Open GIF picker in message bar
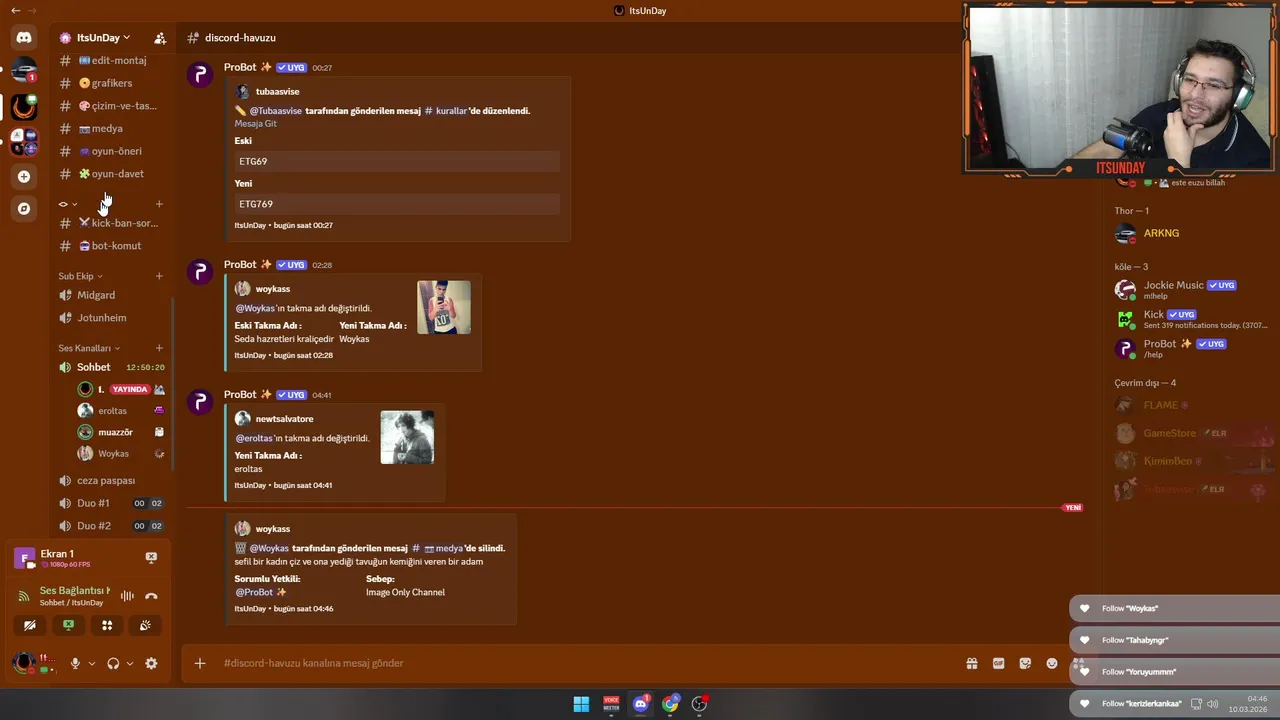1280x720 pixels. point(998,663)
